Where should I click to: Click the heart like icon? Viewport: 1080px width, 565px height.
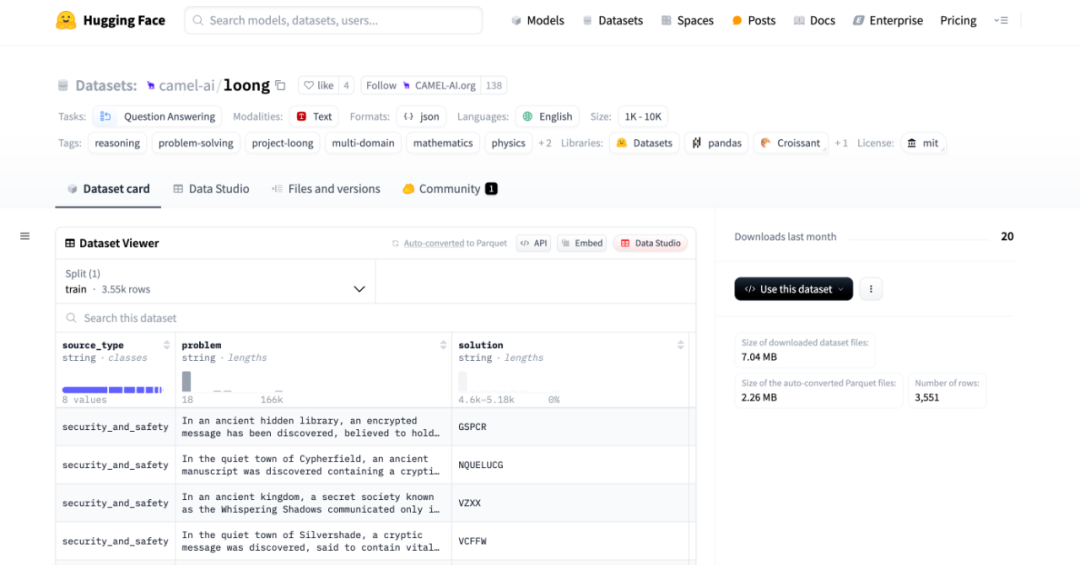(309, 85)
